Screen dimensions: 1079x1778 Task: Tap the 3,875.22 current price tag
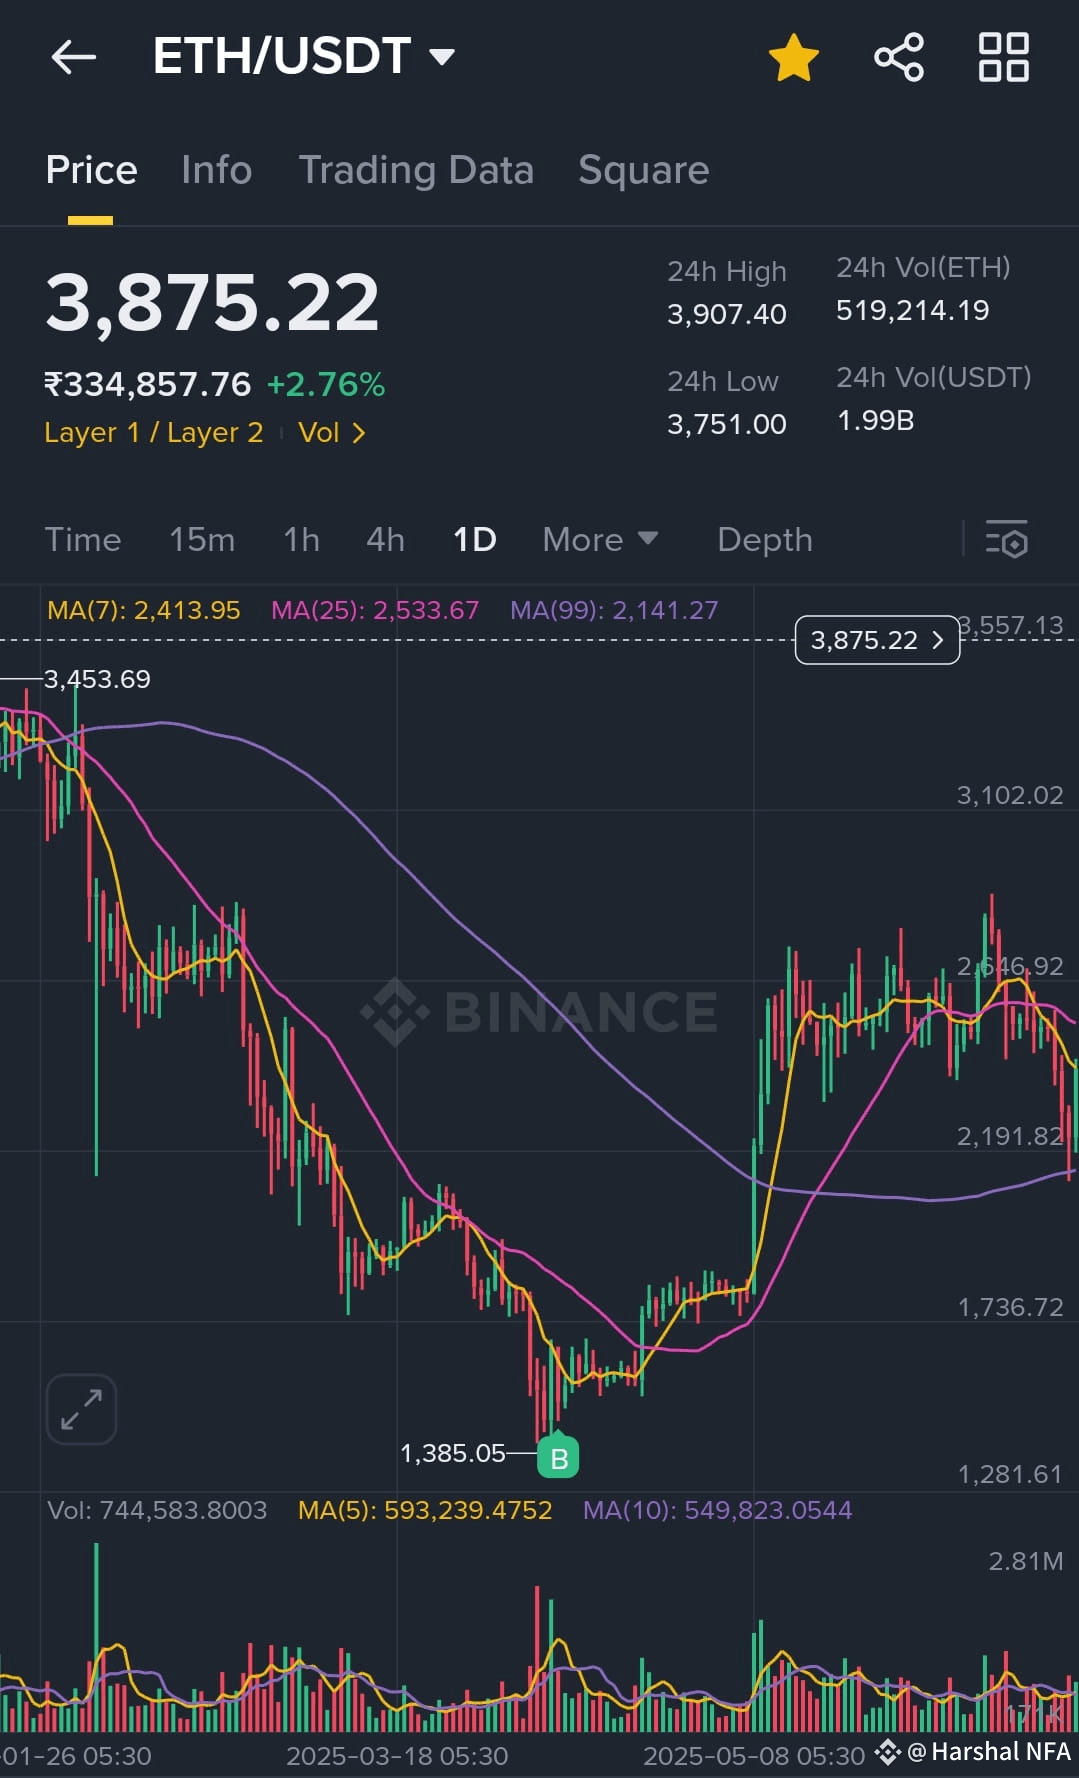[877, 640]
